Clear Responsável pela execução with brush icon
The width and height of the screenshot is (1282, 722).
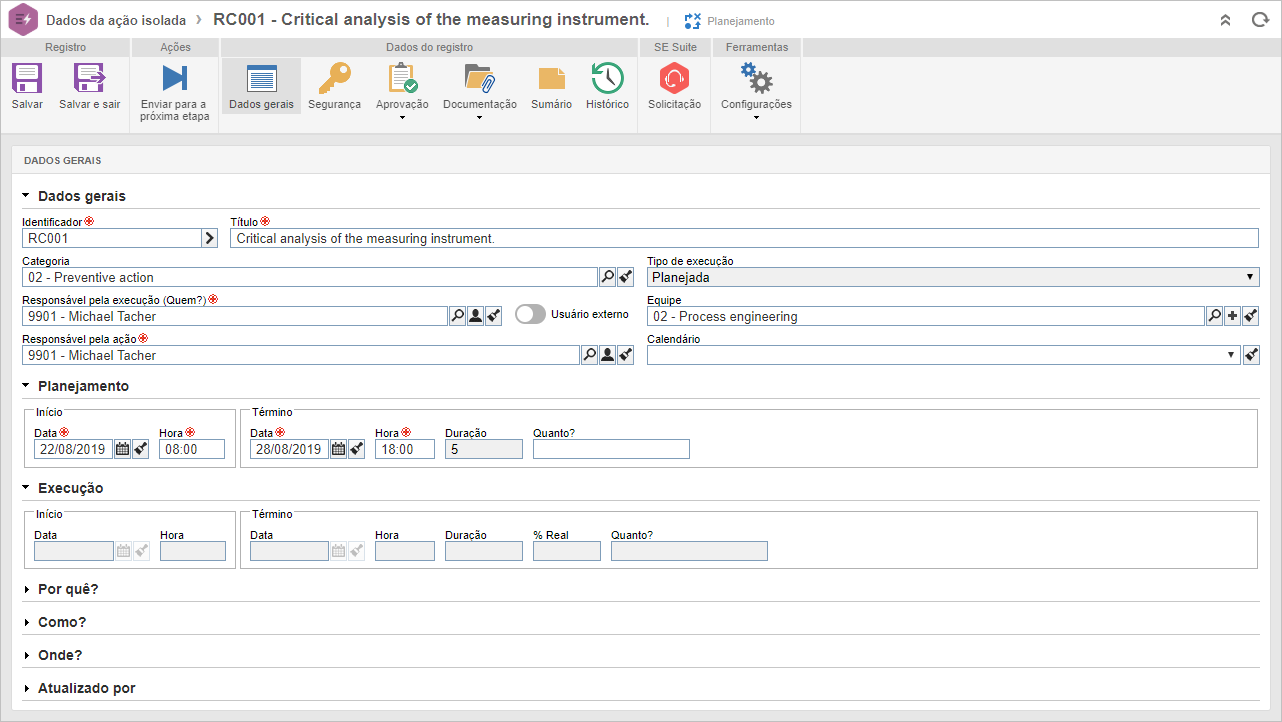pyautogui.click(x=493, y=316)
